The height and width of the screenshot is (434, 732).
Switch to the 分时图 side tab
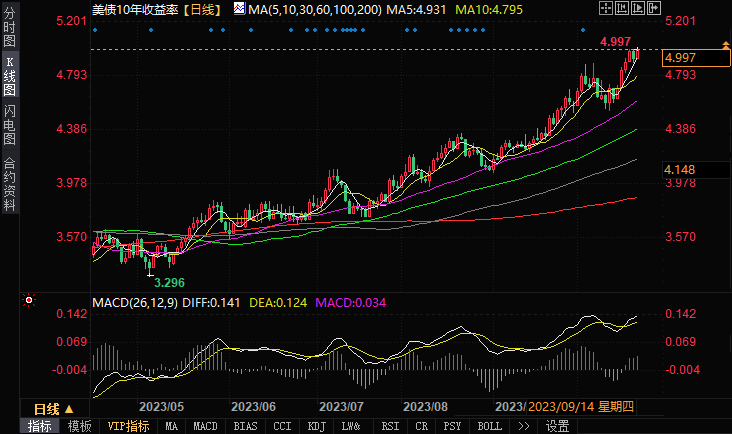9,27
